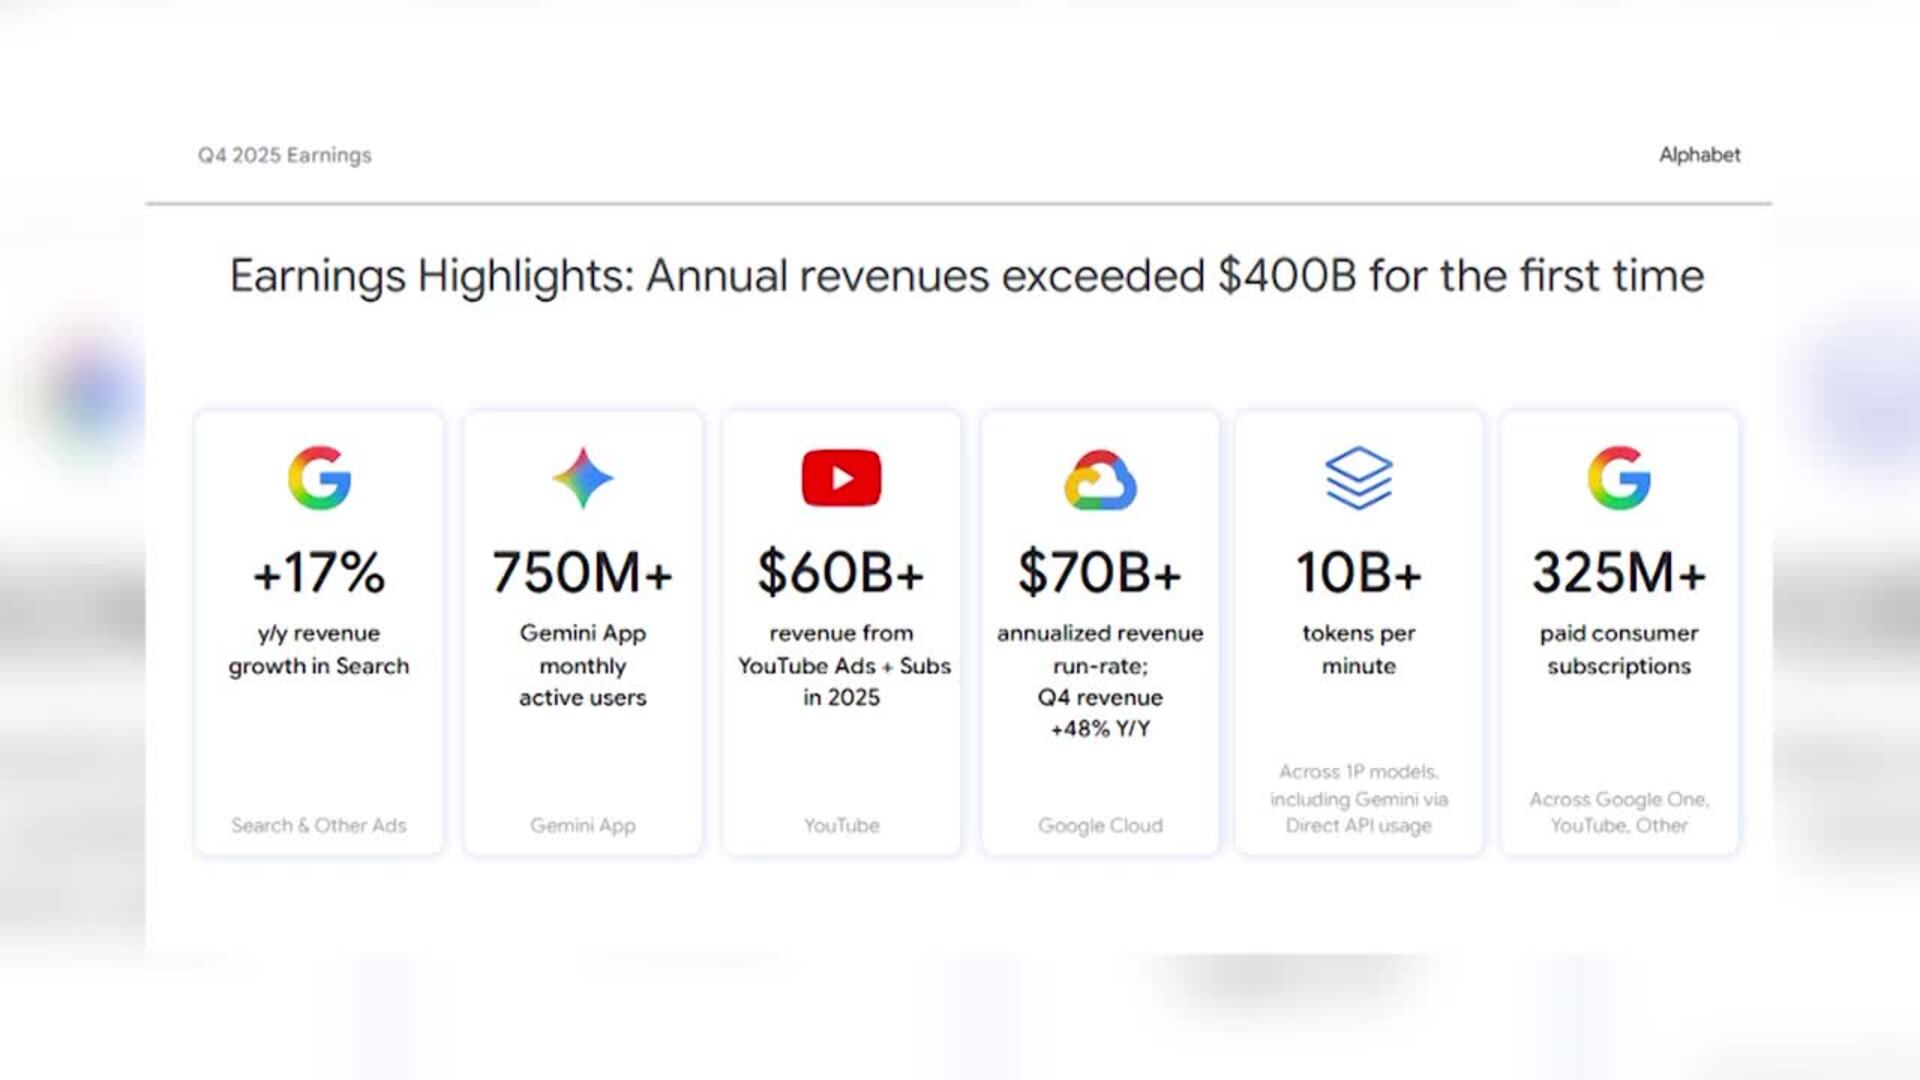
Task: Click 'Across Google One, YouTube, Other' footnote
Action: (x=1619, y=812)
